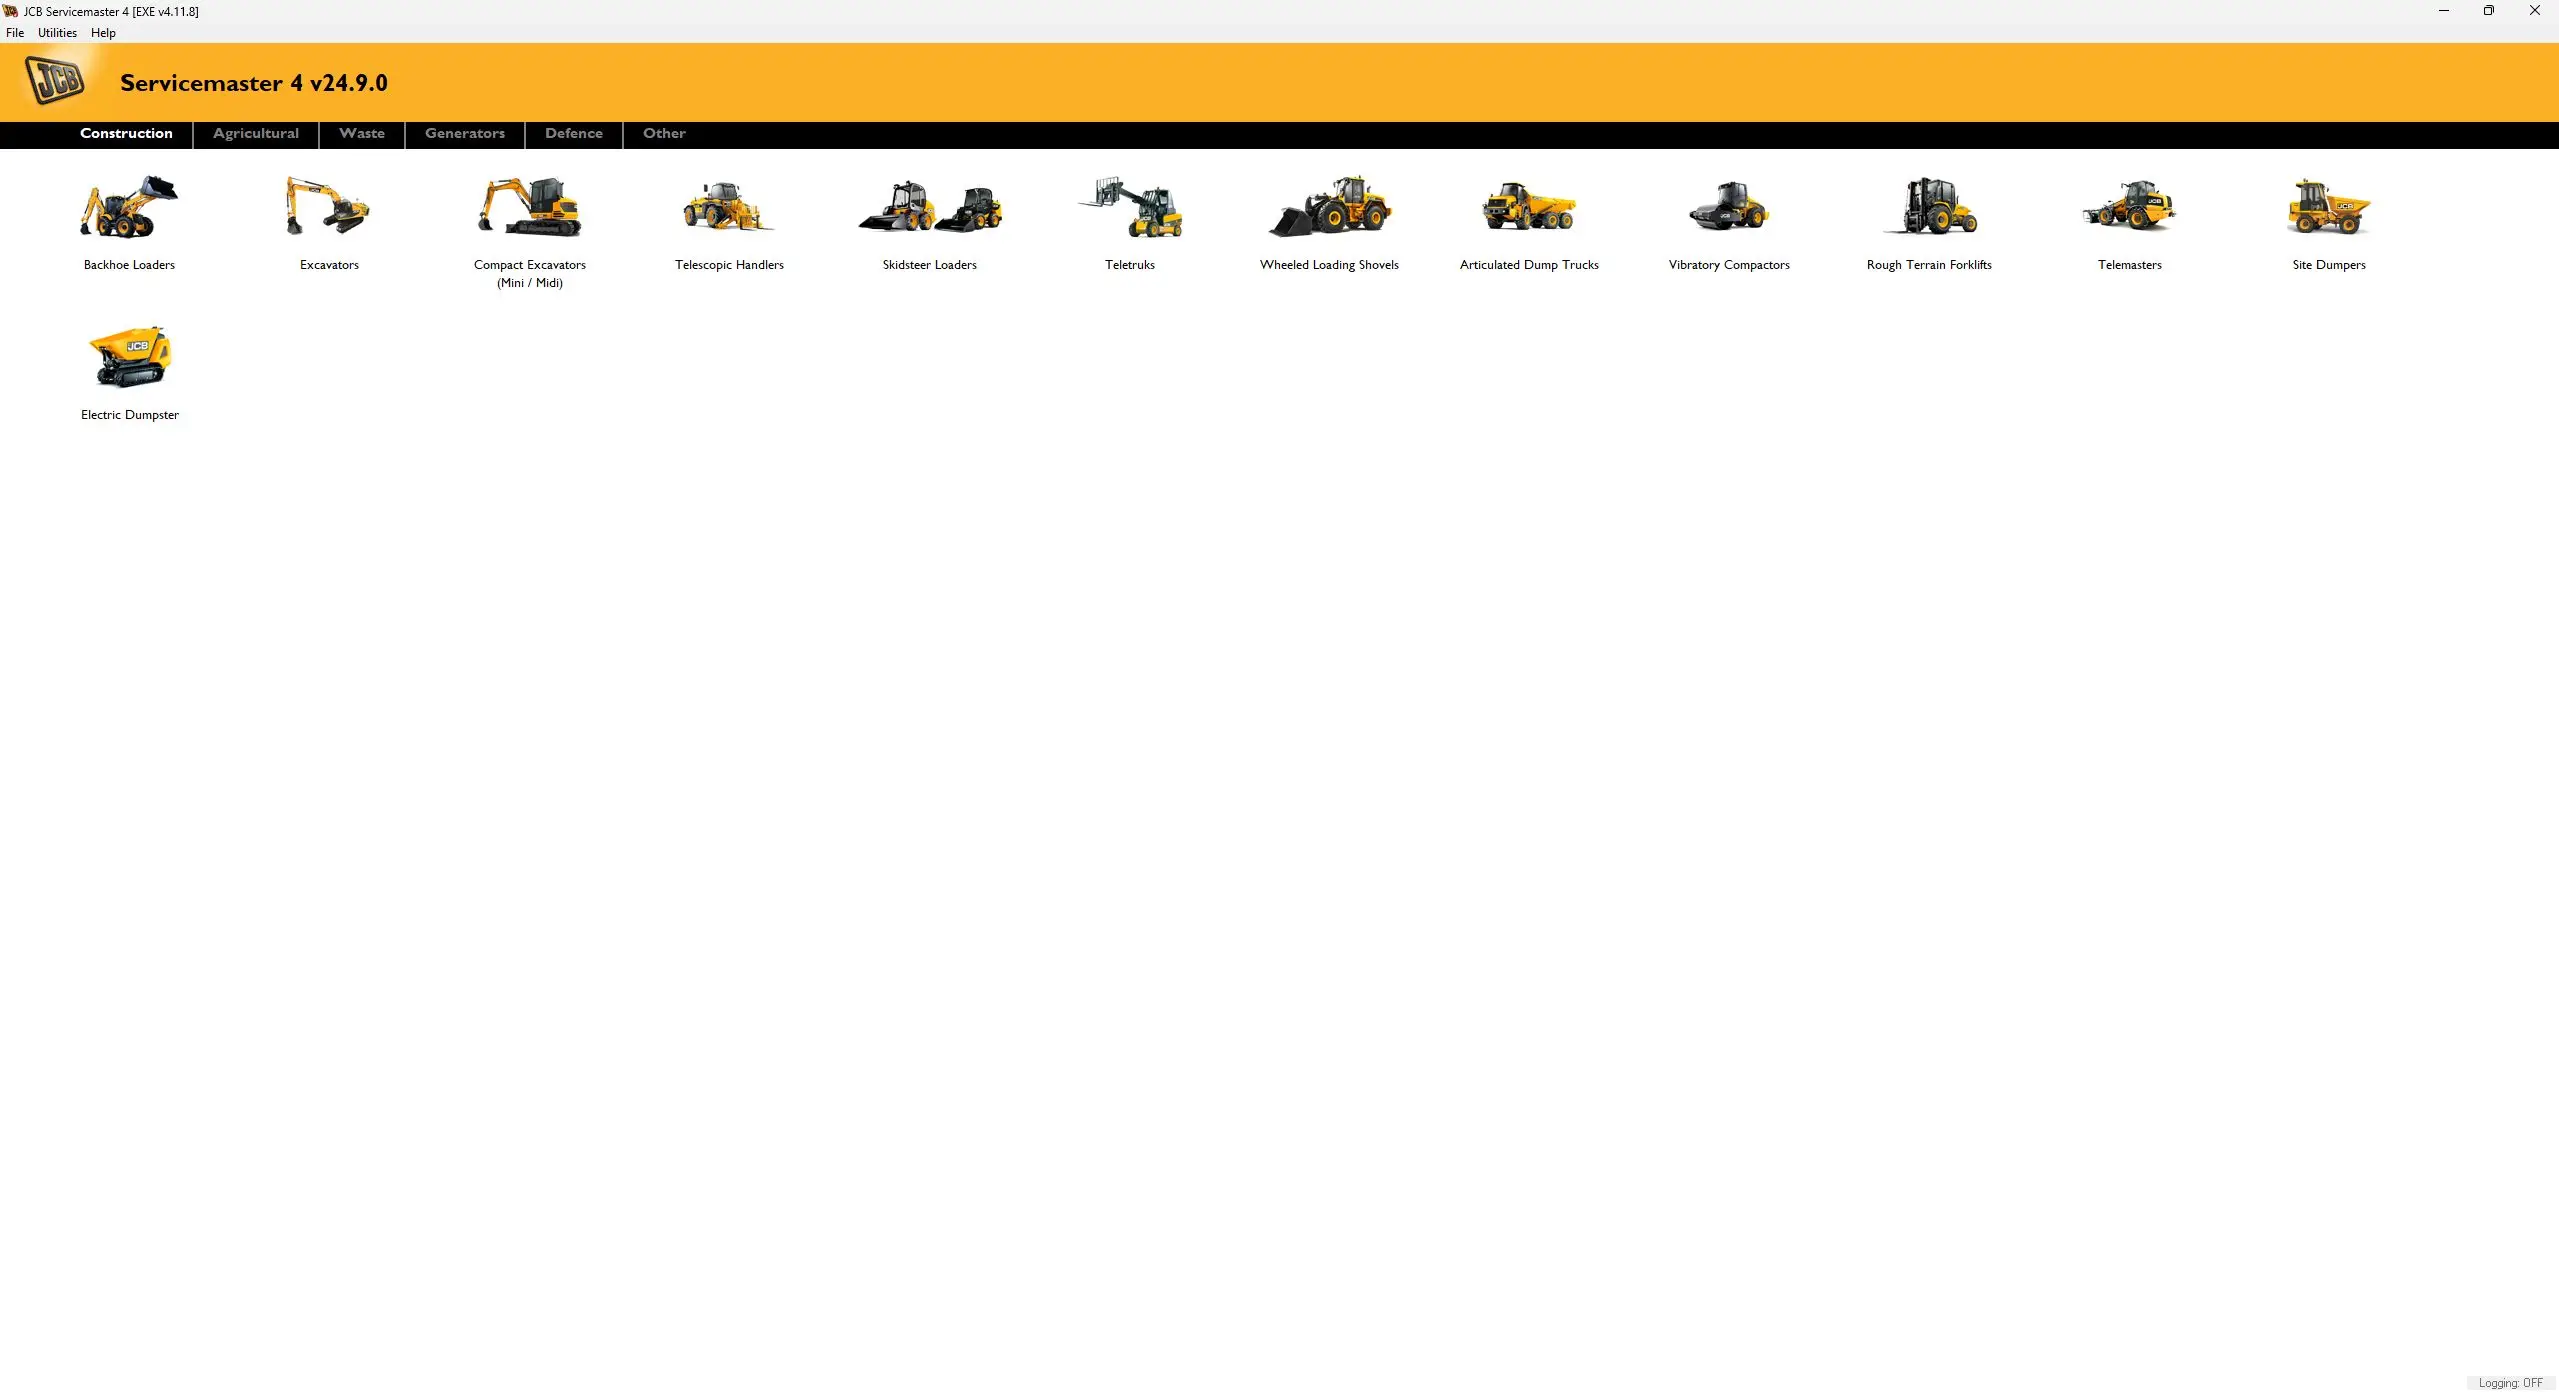
Task: Switch to the Agricultural tab
Action: click(255, 134)
